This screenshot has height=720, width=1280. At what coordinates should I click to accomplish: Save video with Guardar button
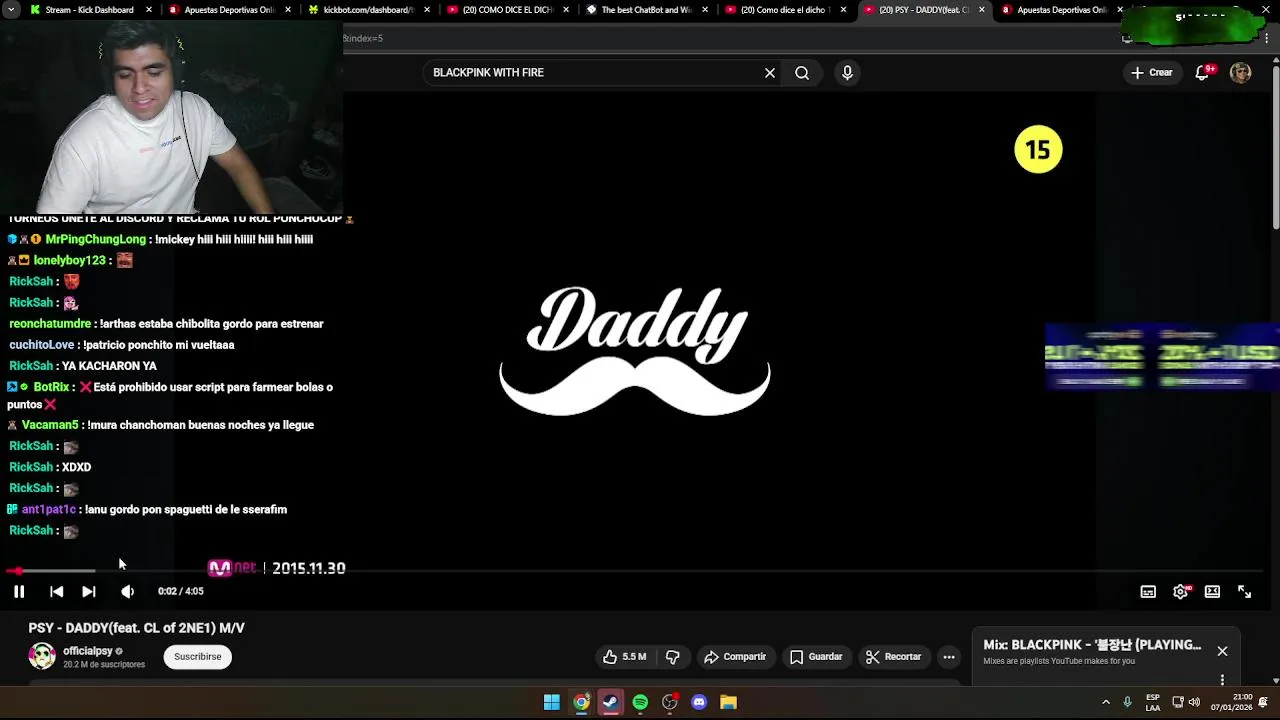[x=816, y=657]
